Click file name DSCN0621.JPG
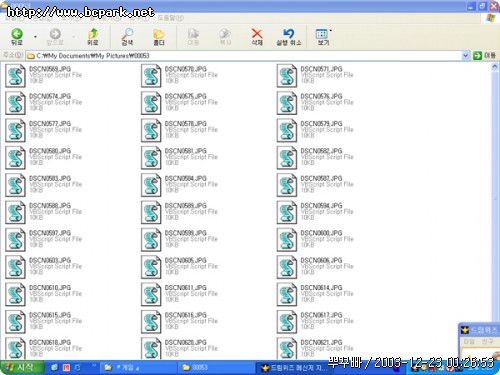Viewport: 500px width, 375px height. [x=321, y=342]
